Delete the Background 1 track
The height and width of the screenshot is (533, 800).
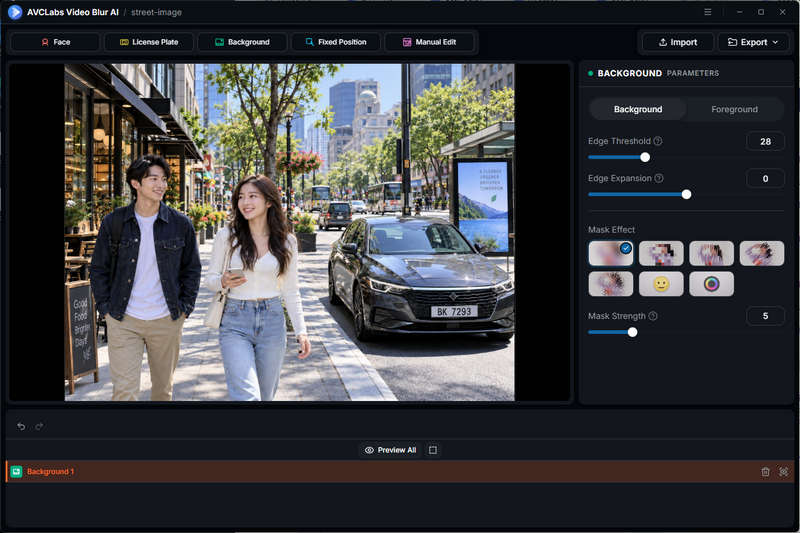[765, 472]
